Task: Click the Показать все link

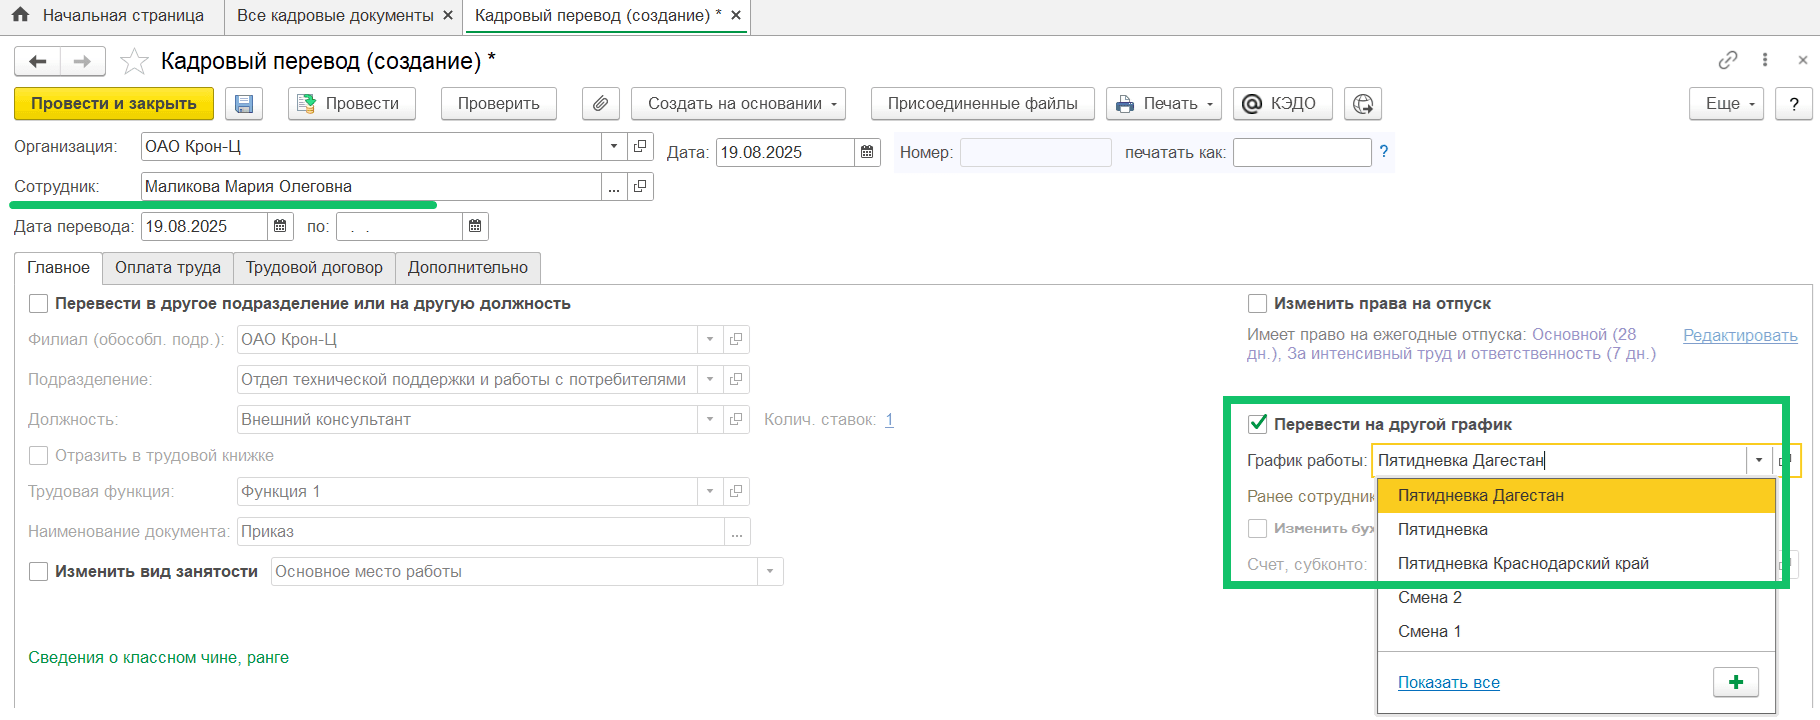Action: pyautogui.click(x=1448, y=682)
